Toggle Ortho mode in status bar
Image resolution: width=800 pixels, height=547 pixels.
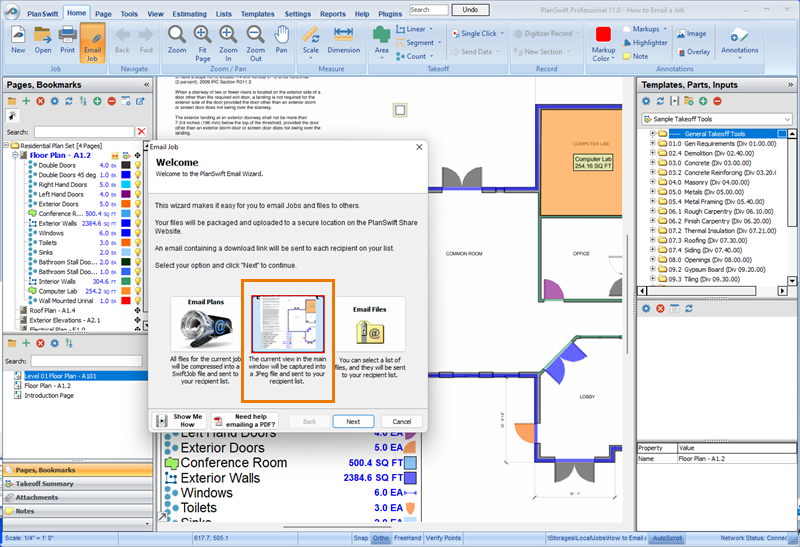click(x=381, y=538)
